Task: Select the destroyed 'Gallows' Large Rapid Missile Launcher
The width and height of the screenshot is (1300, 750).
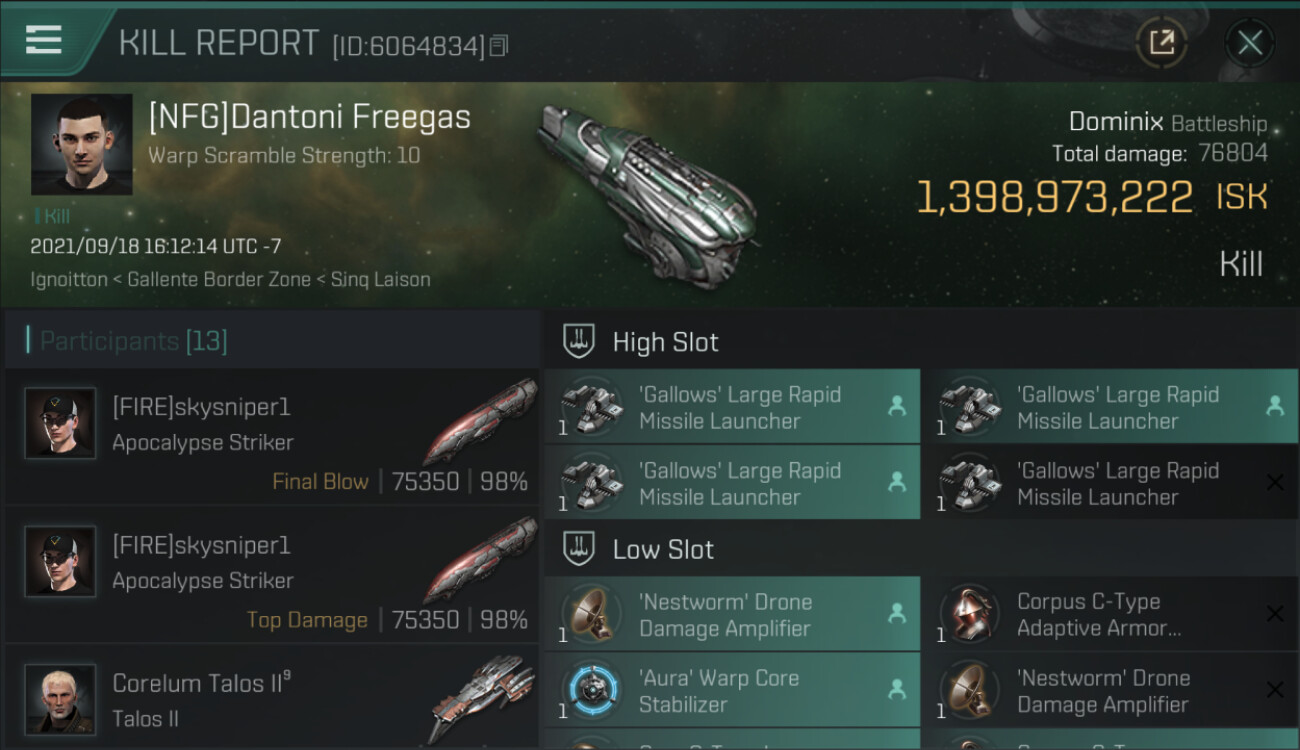Action: pos(1108,483)
